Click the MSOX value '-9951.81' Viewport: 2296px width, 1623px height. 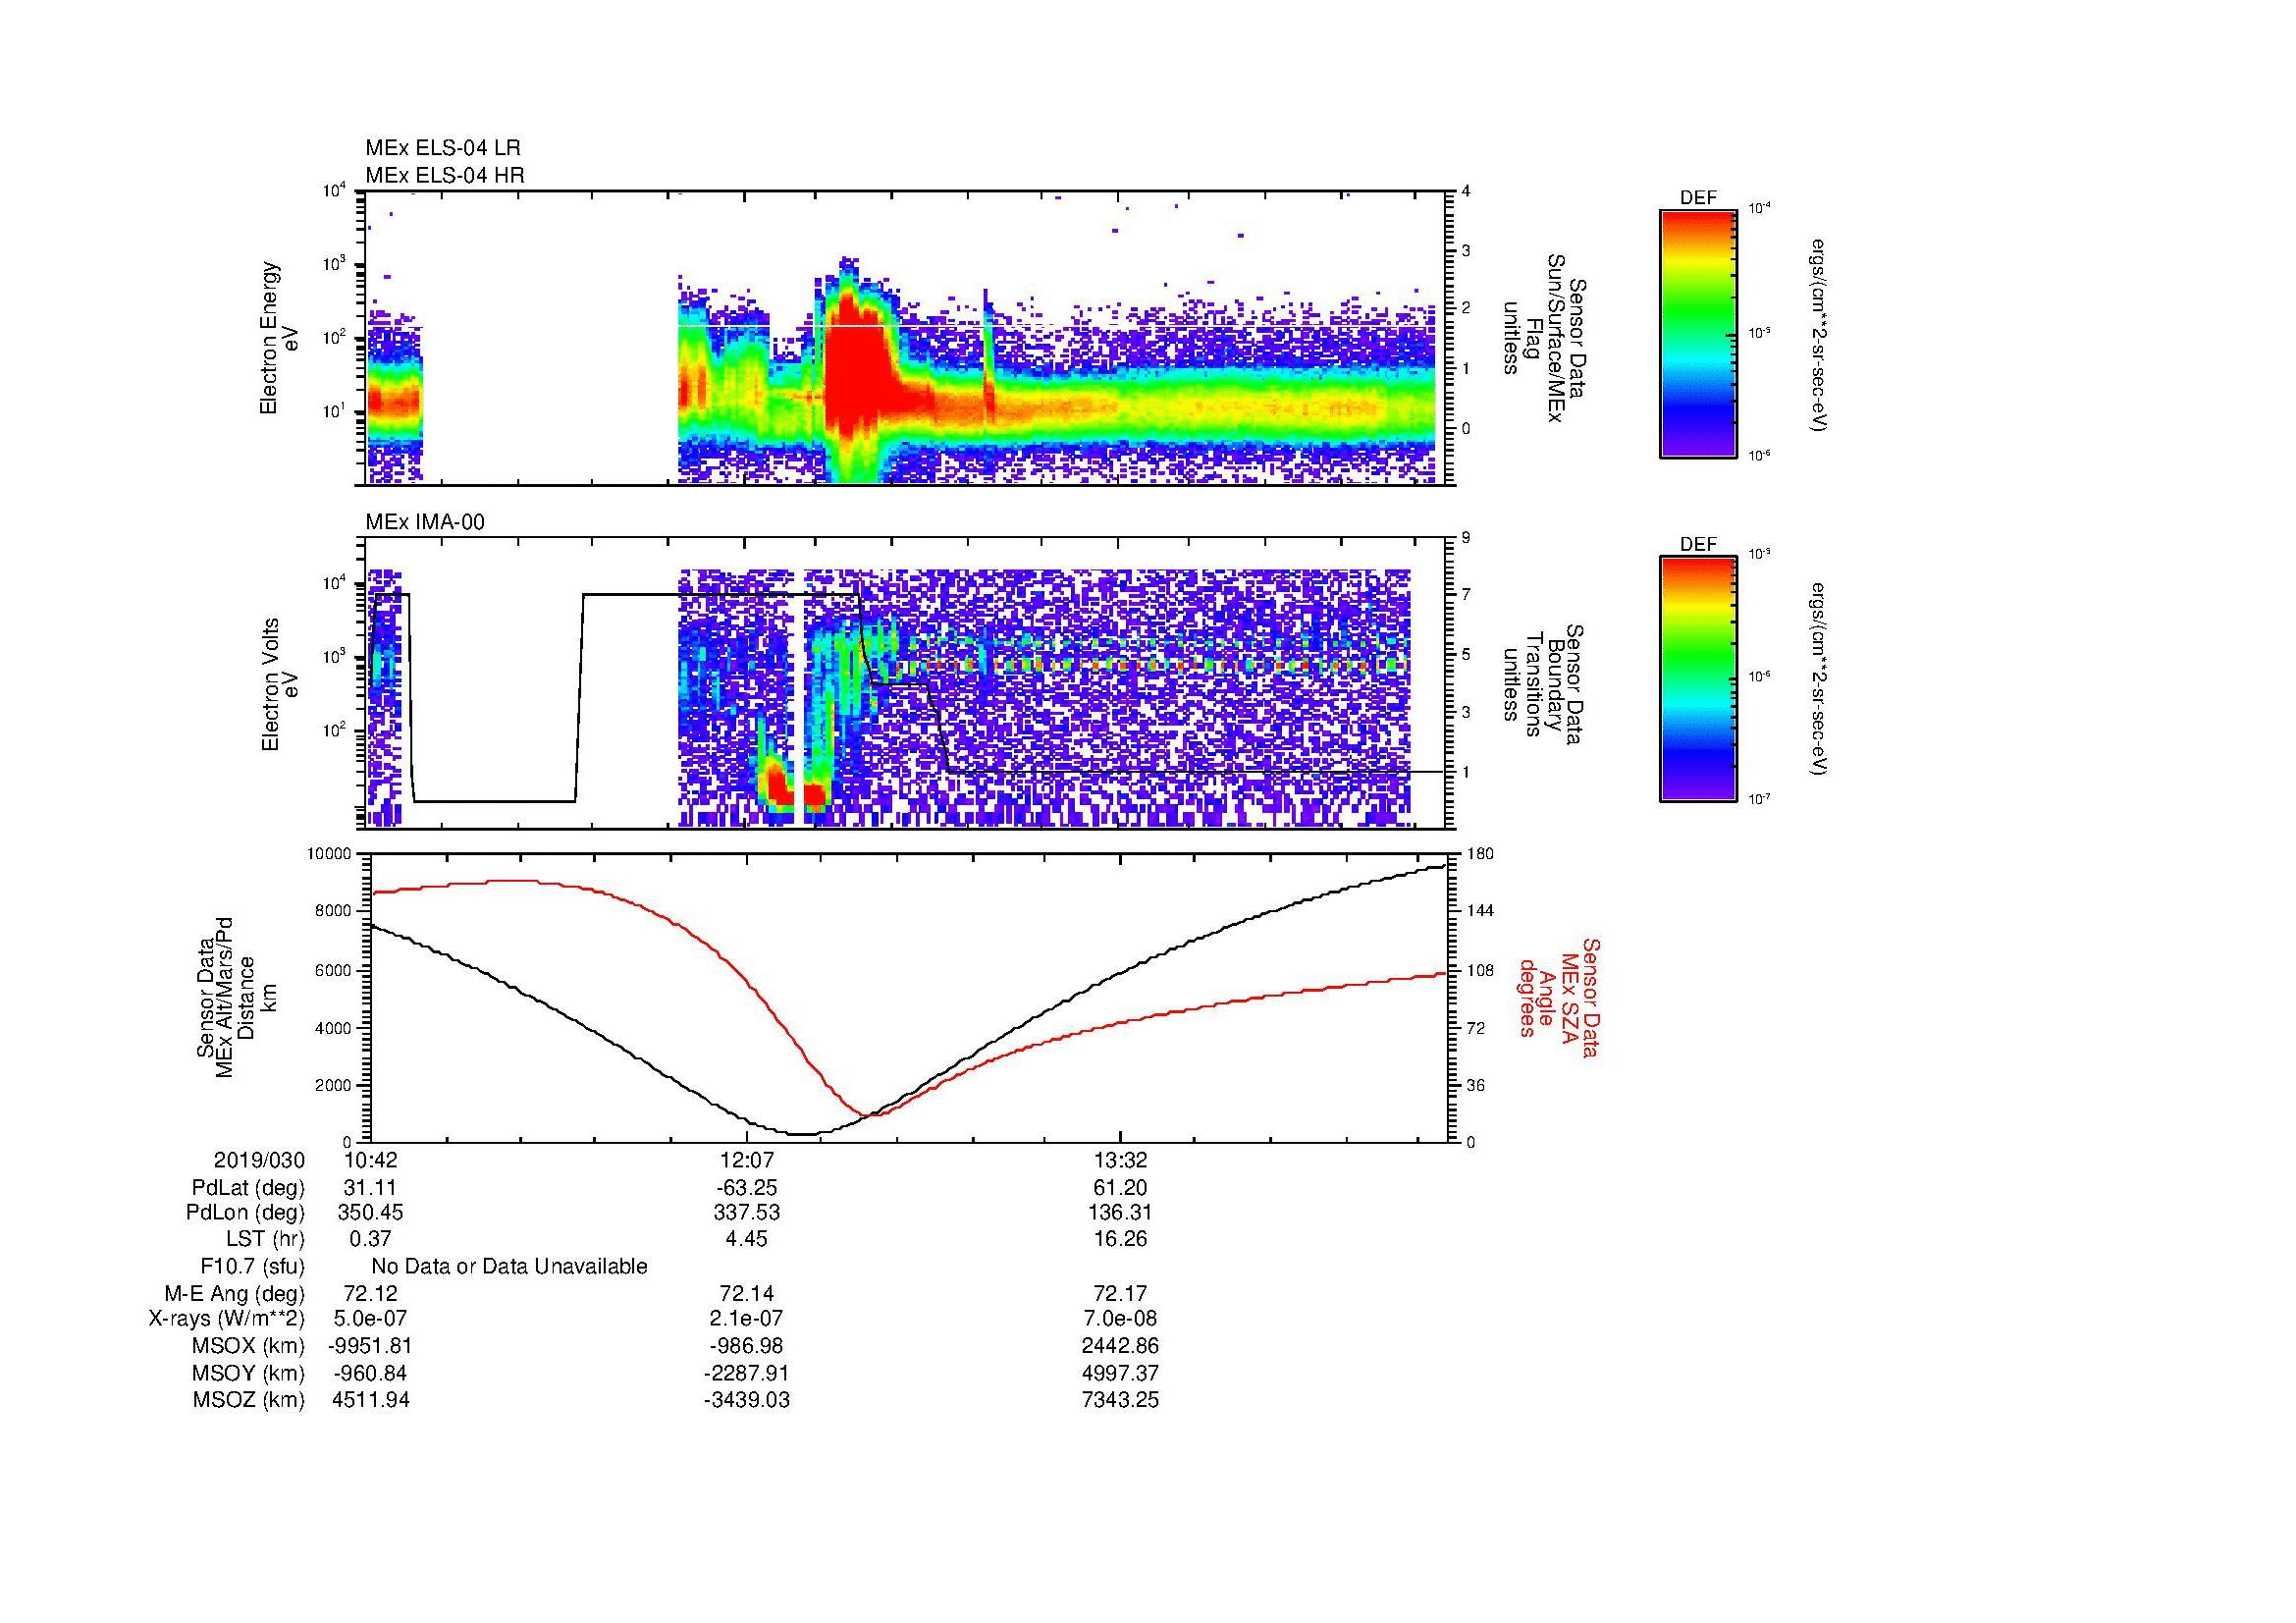click(370, 1346)
